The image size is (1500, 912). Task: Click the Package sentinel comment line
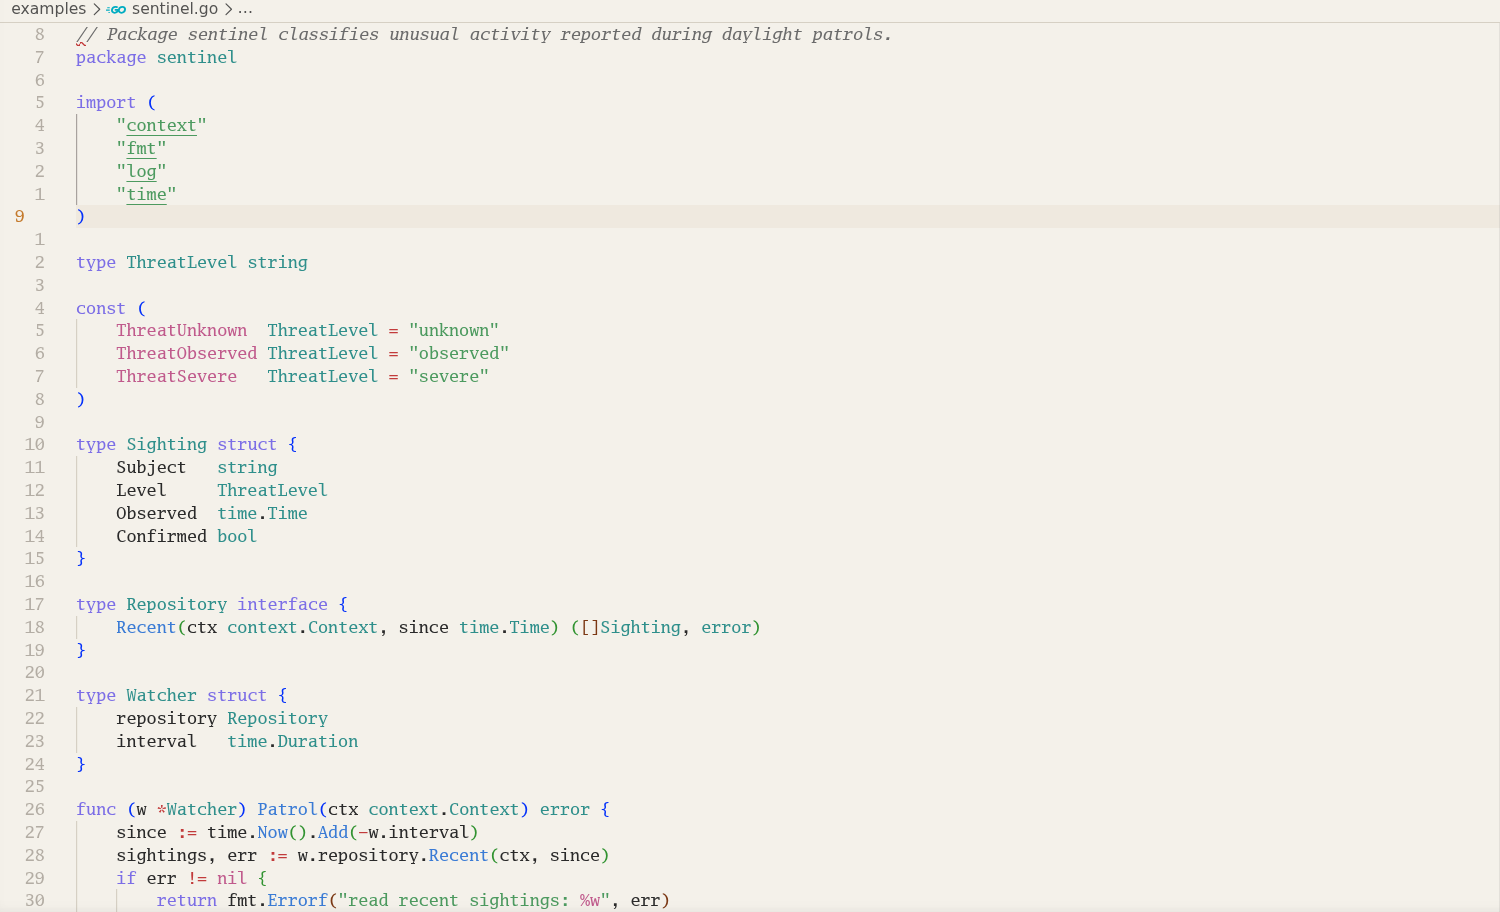(484, 34)
